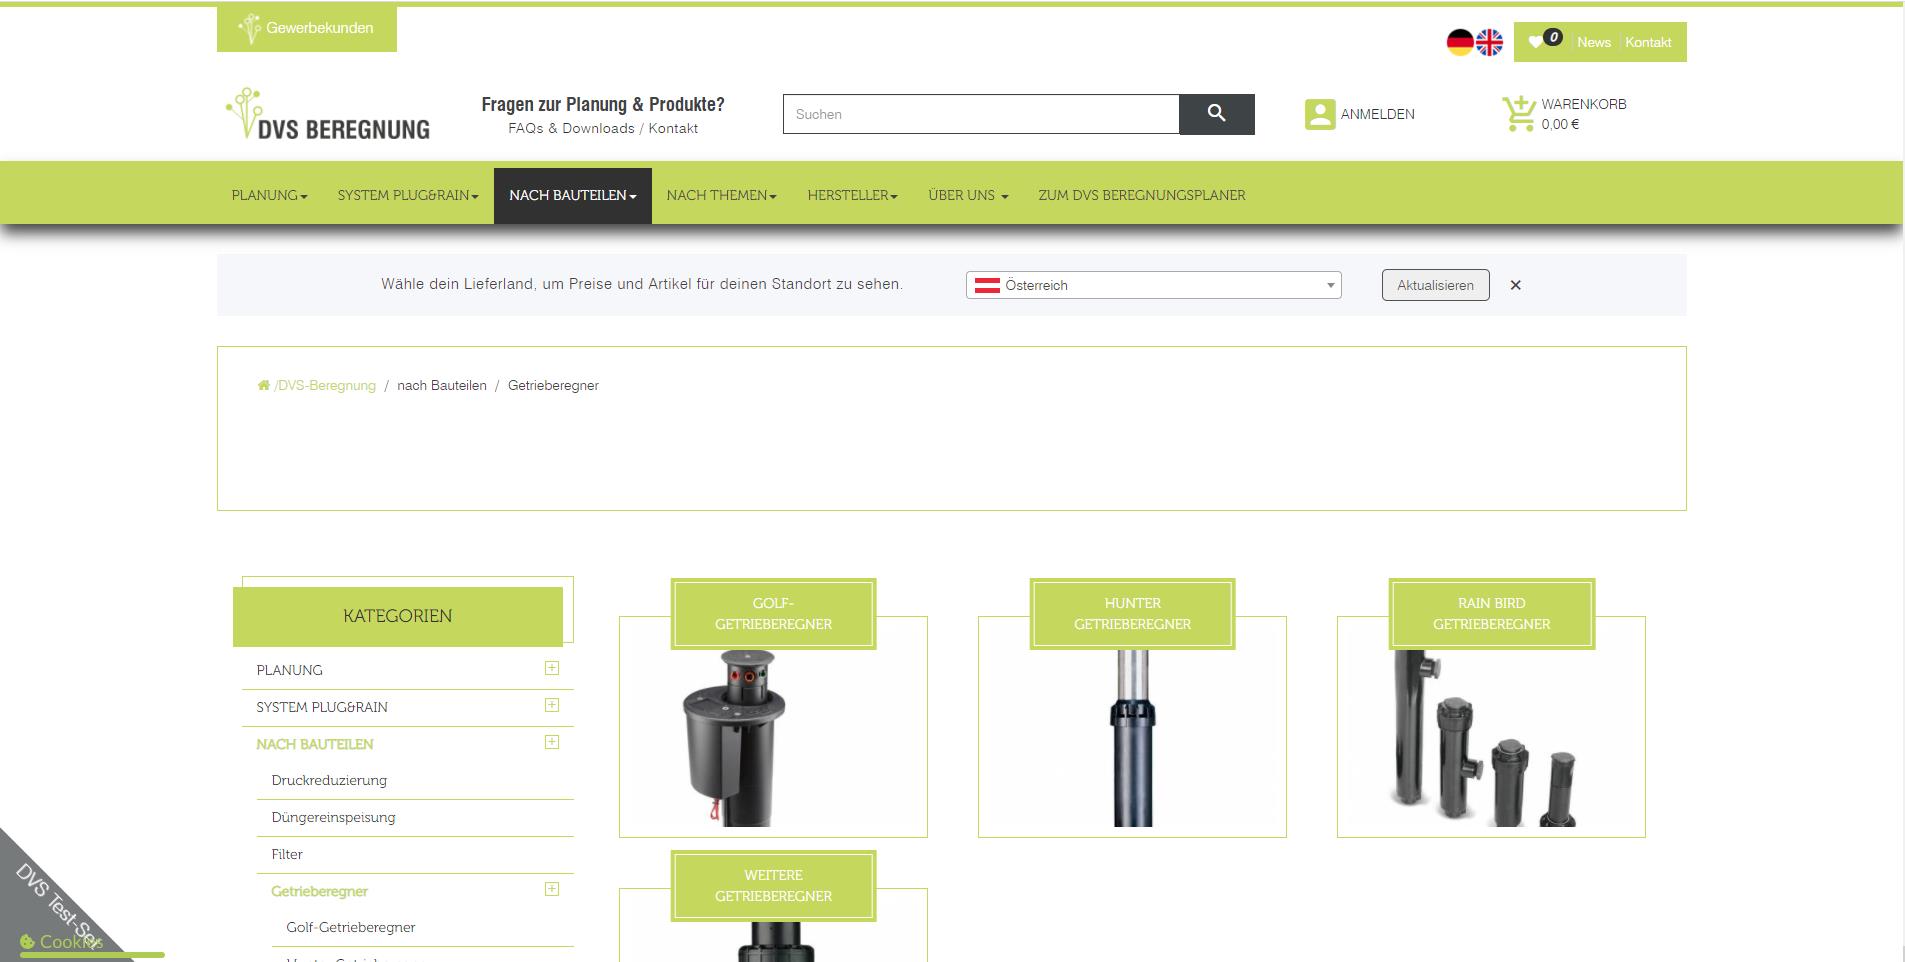The image size is (1905, 962).
Task: Open the WEITERE GETRIEBEREGNER category label
Action: (x=773, y=885)
